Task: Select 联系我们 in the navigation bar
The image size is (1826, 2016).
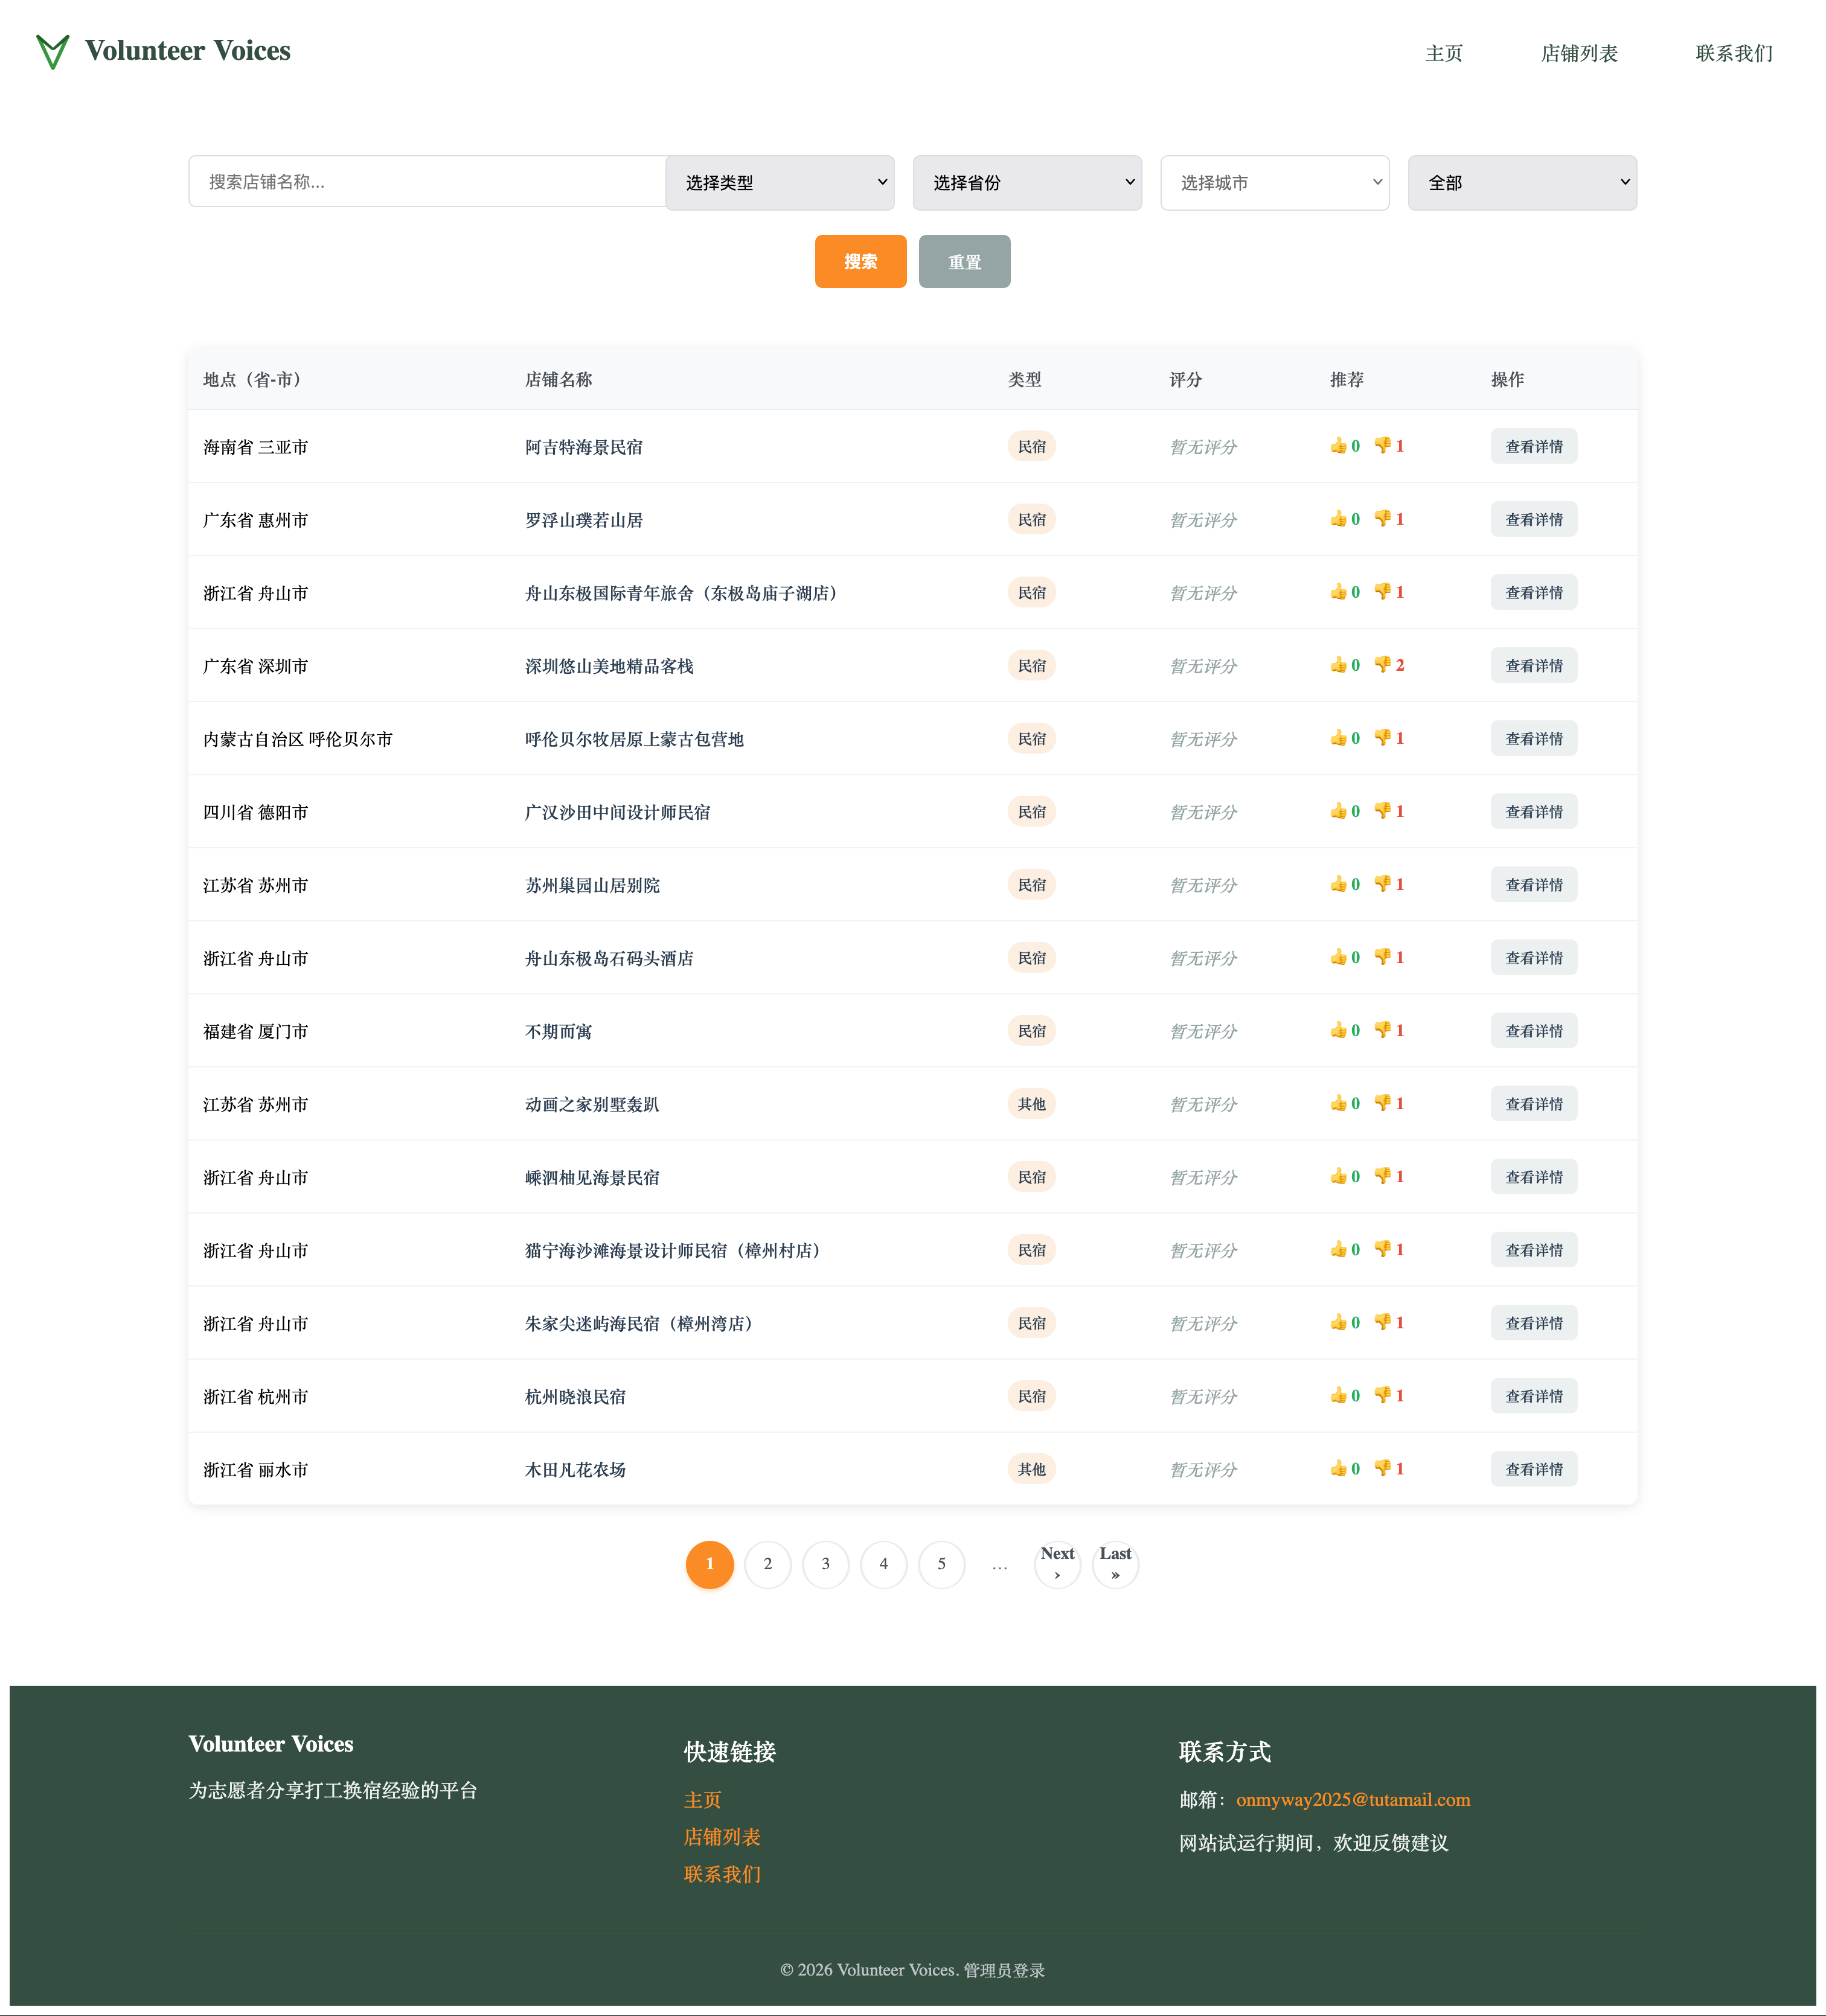Action: coord(1732,53)
